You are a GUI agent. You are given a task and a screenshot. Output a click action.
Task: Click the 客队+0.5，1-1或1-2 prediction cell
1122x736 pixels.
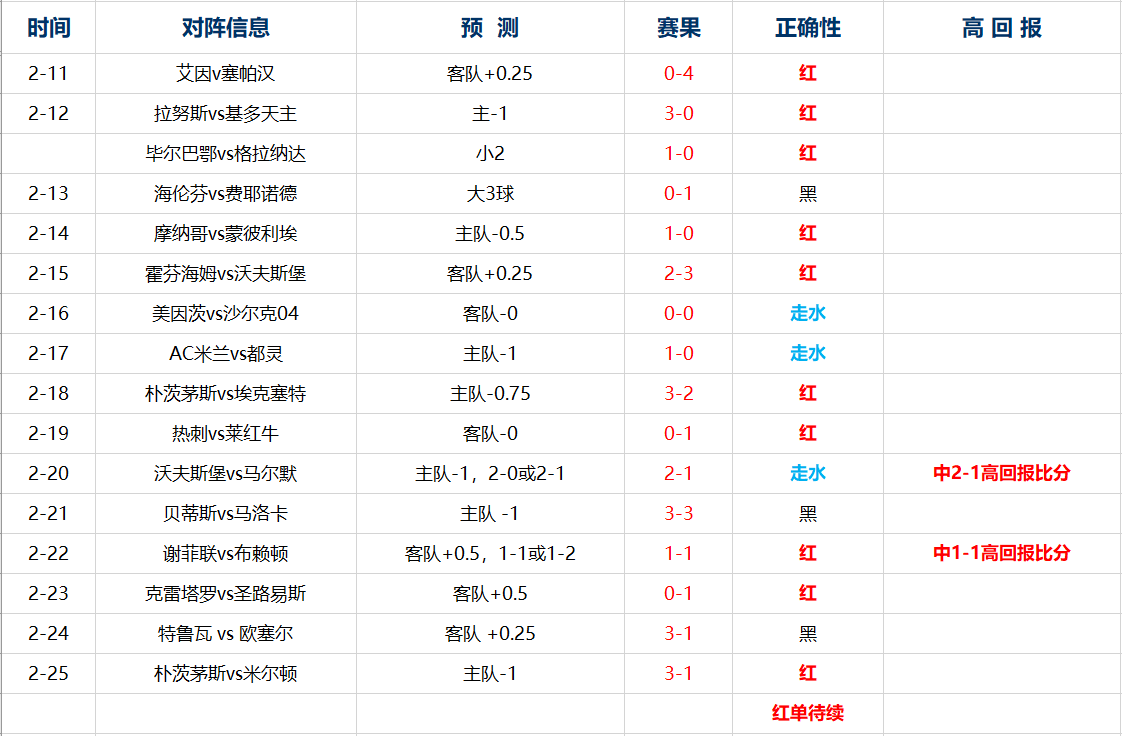click(x=490, y=554)
